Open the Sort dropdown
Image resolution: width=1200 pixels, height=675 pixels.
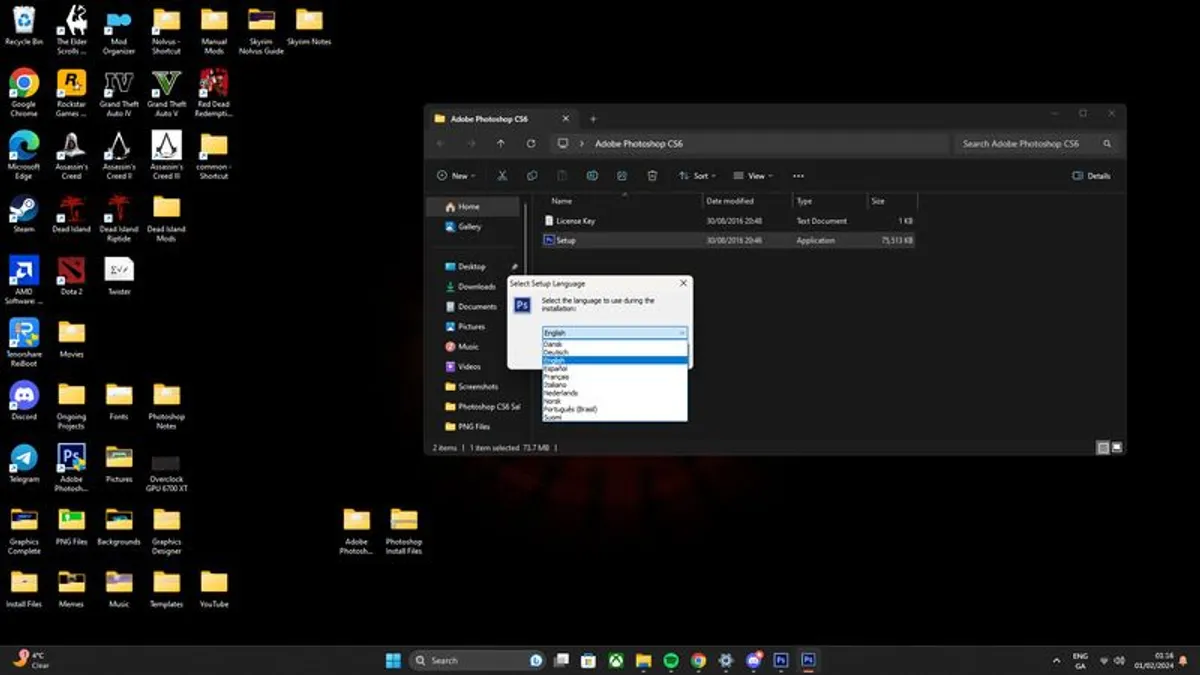click(697, 175)
